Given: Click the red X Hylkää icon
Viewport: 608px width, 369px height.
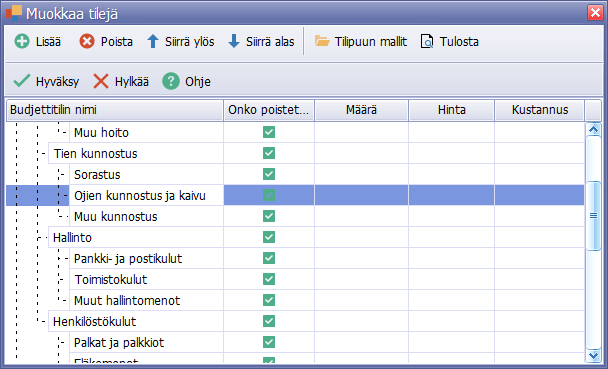Looking at the screenshot, I should [x=101, y=81].
